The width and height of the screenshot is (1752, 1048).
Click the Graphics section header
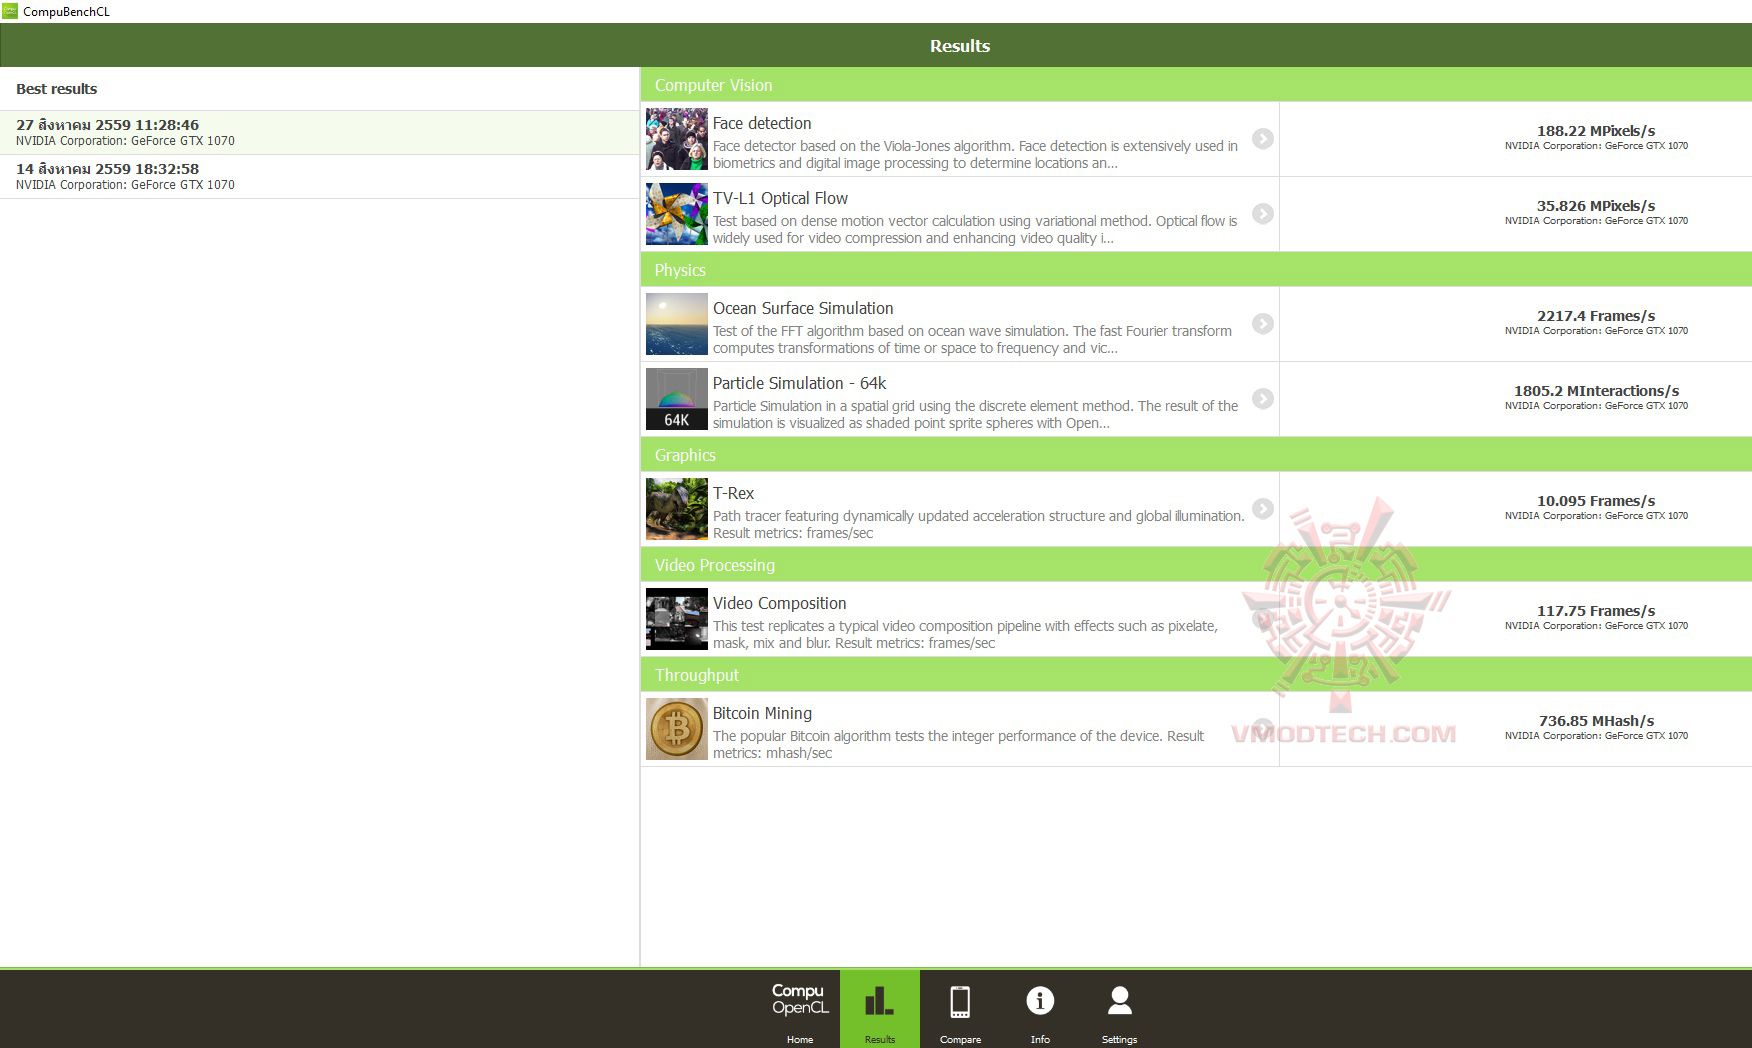1196,455
